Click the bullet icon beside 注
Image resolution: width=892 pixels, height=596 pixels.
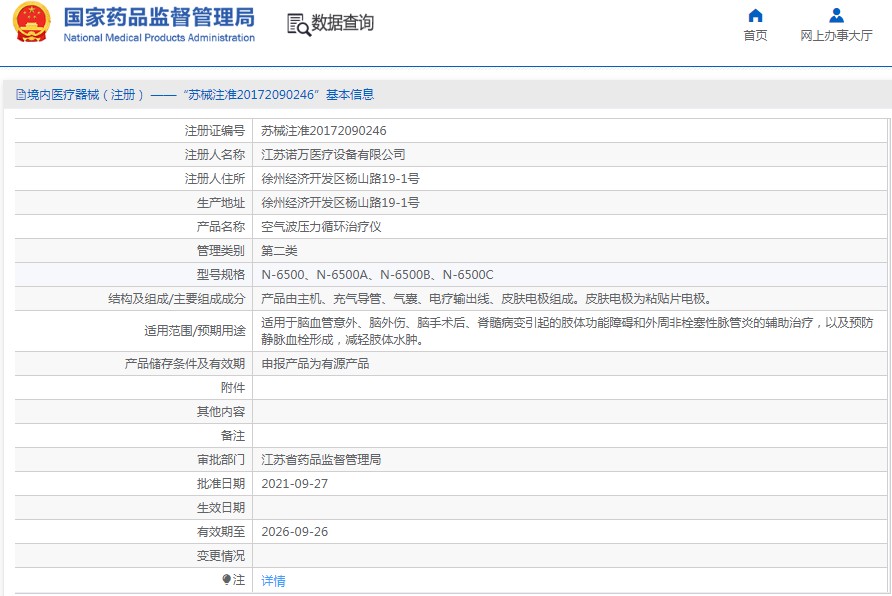click(x=227, y=580)
